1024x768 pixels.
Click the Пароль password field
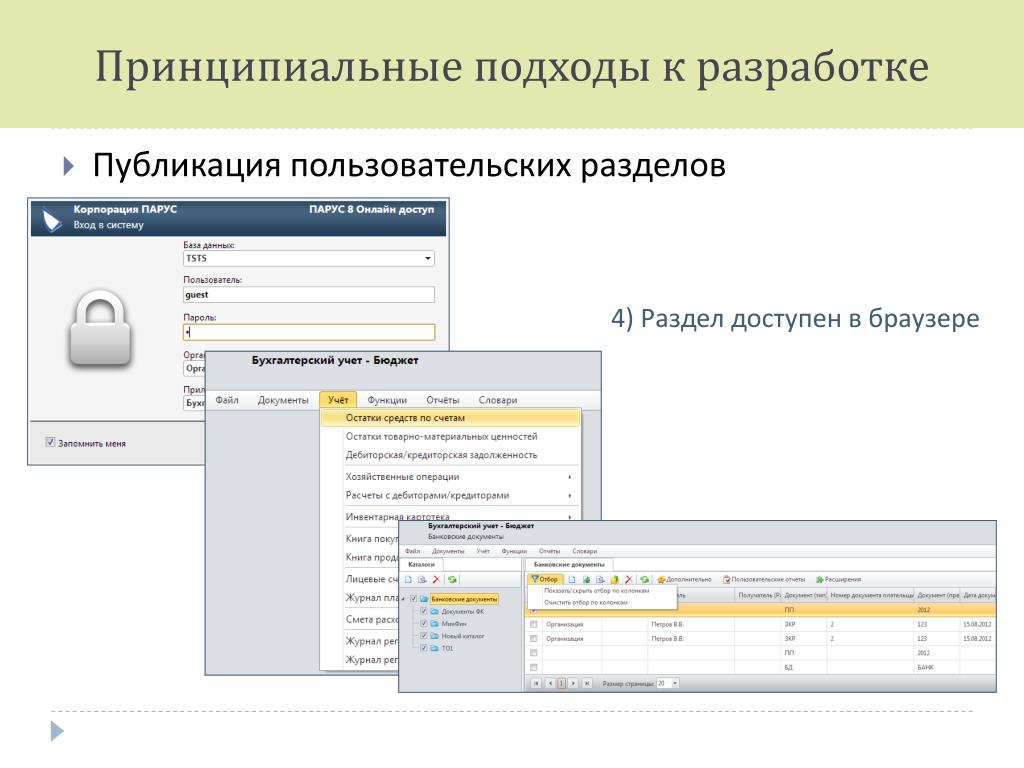tap(308, 332)
